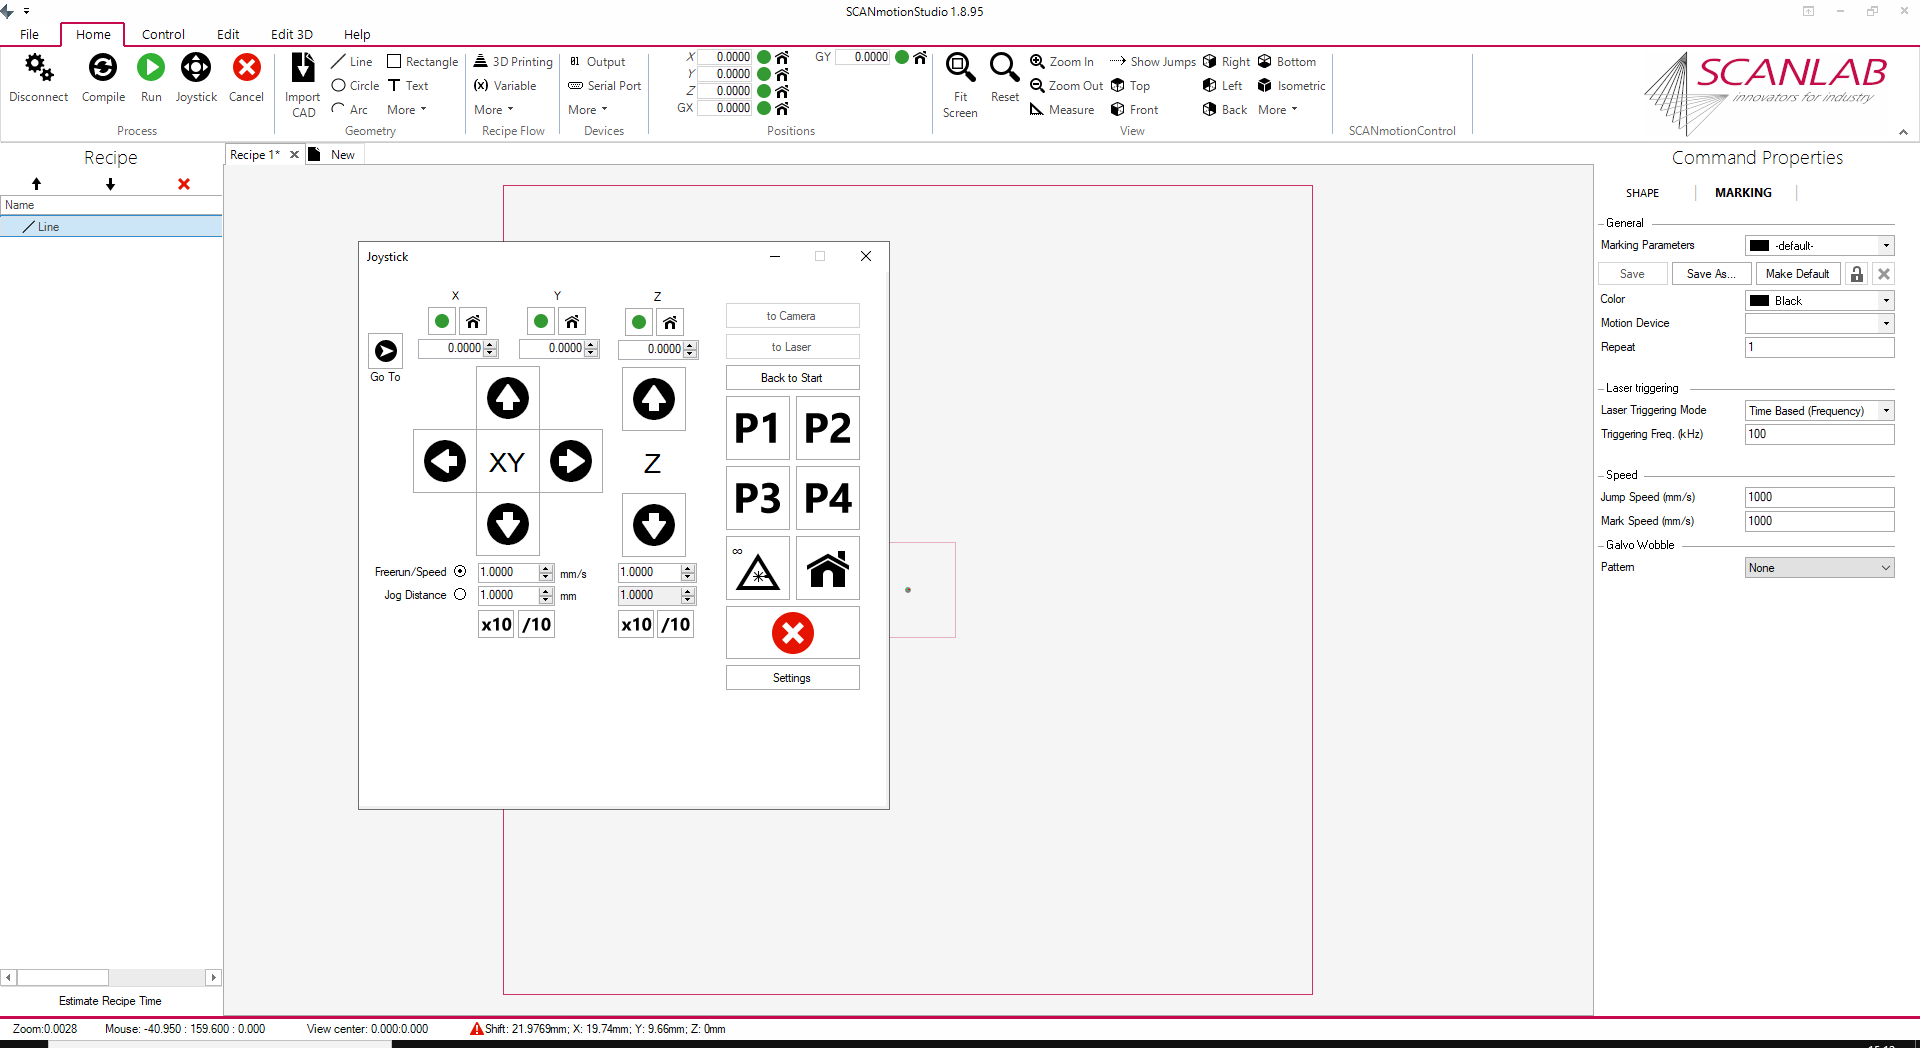This screenshot has width=1920, height=1048.
Task: Open the File menu
Action: (x=30, y=34)
